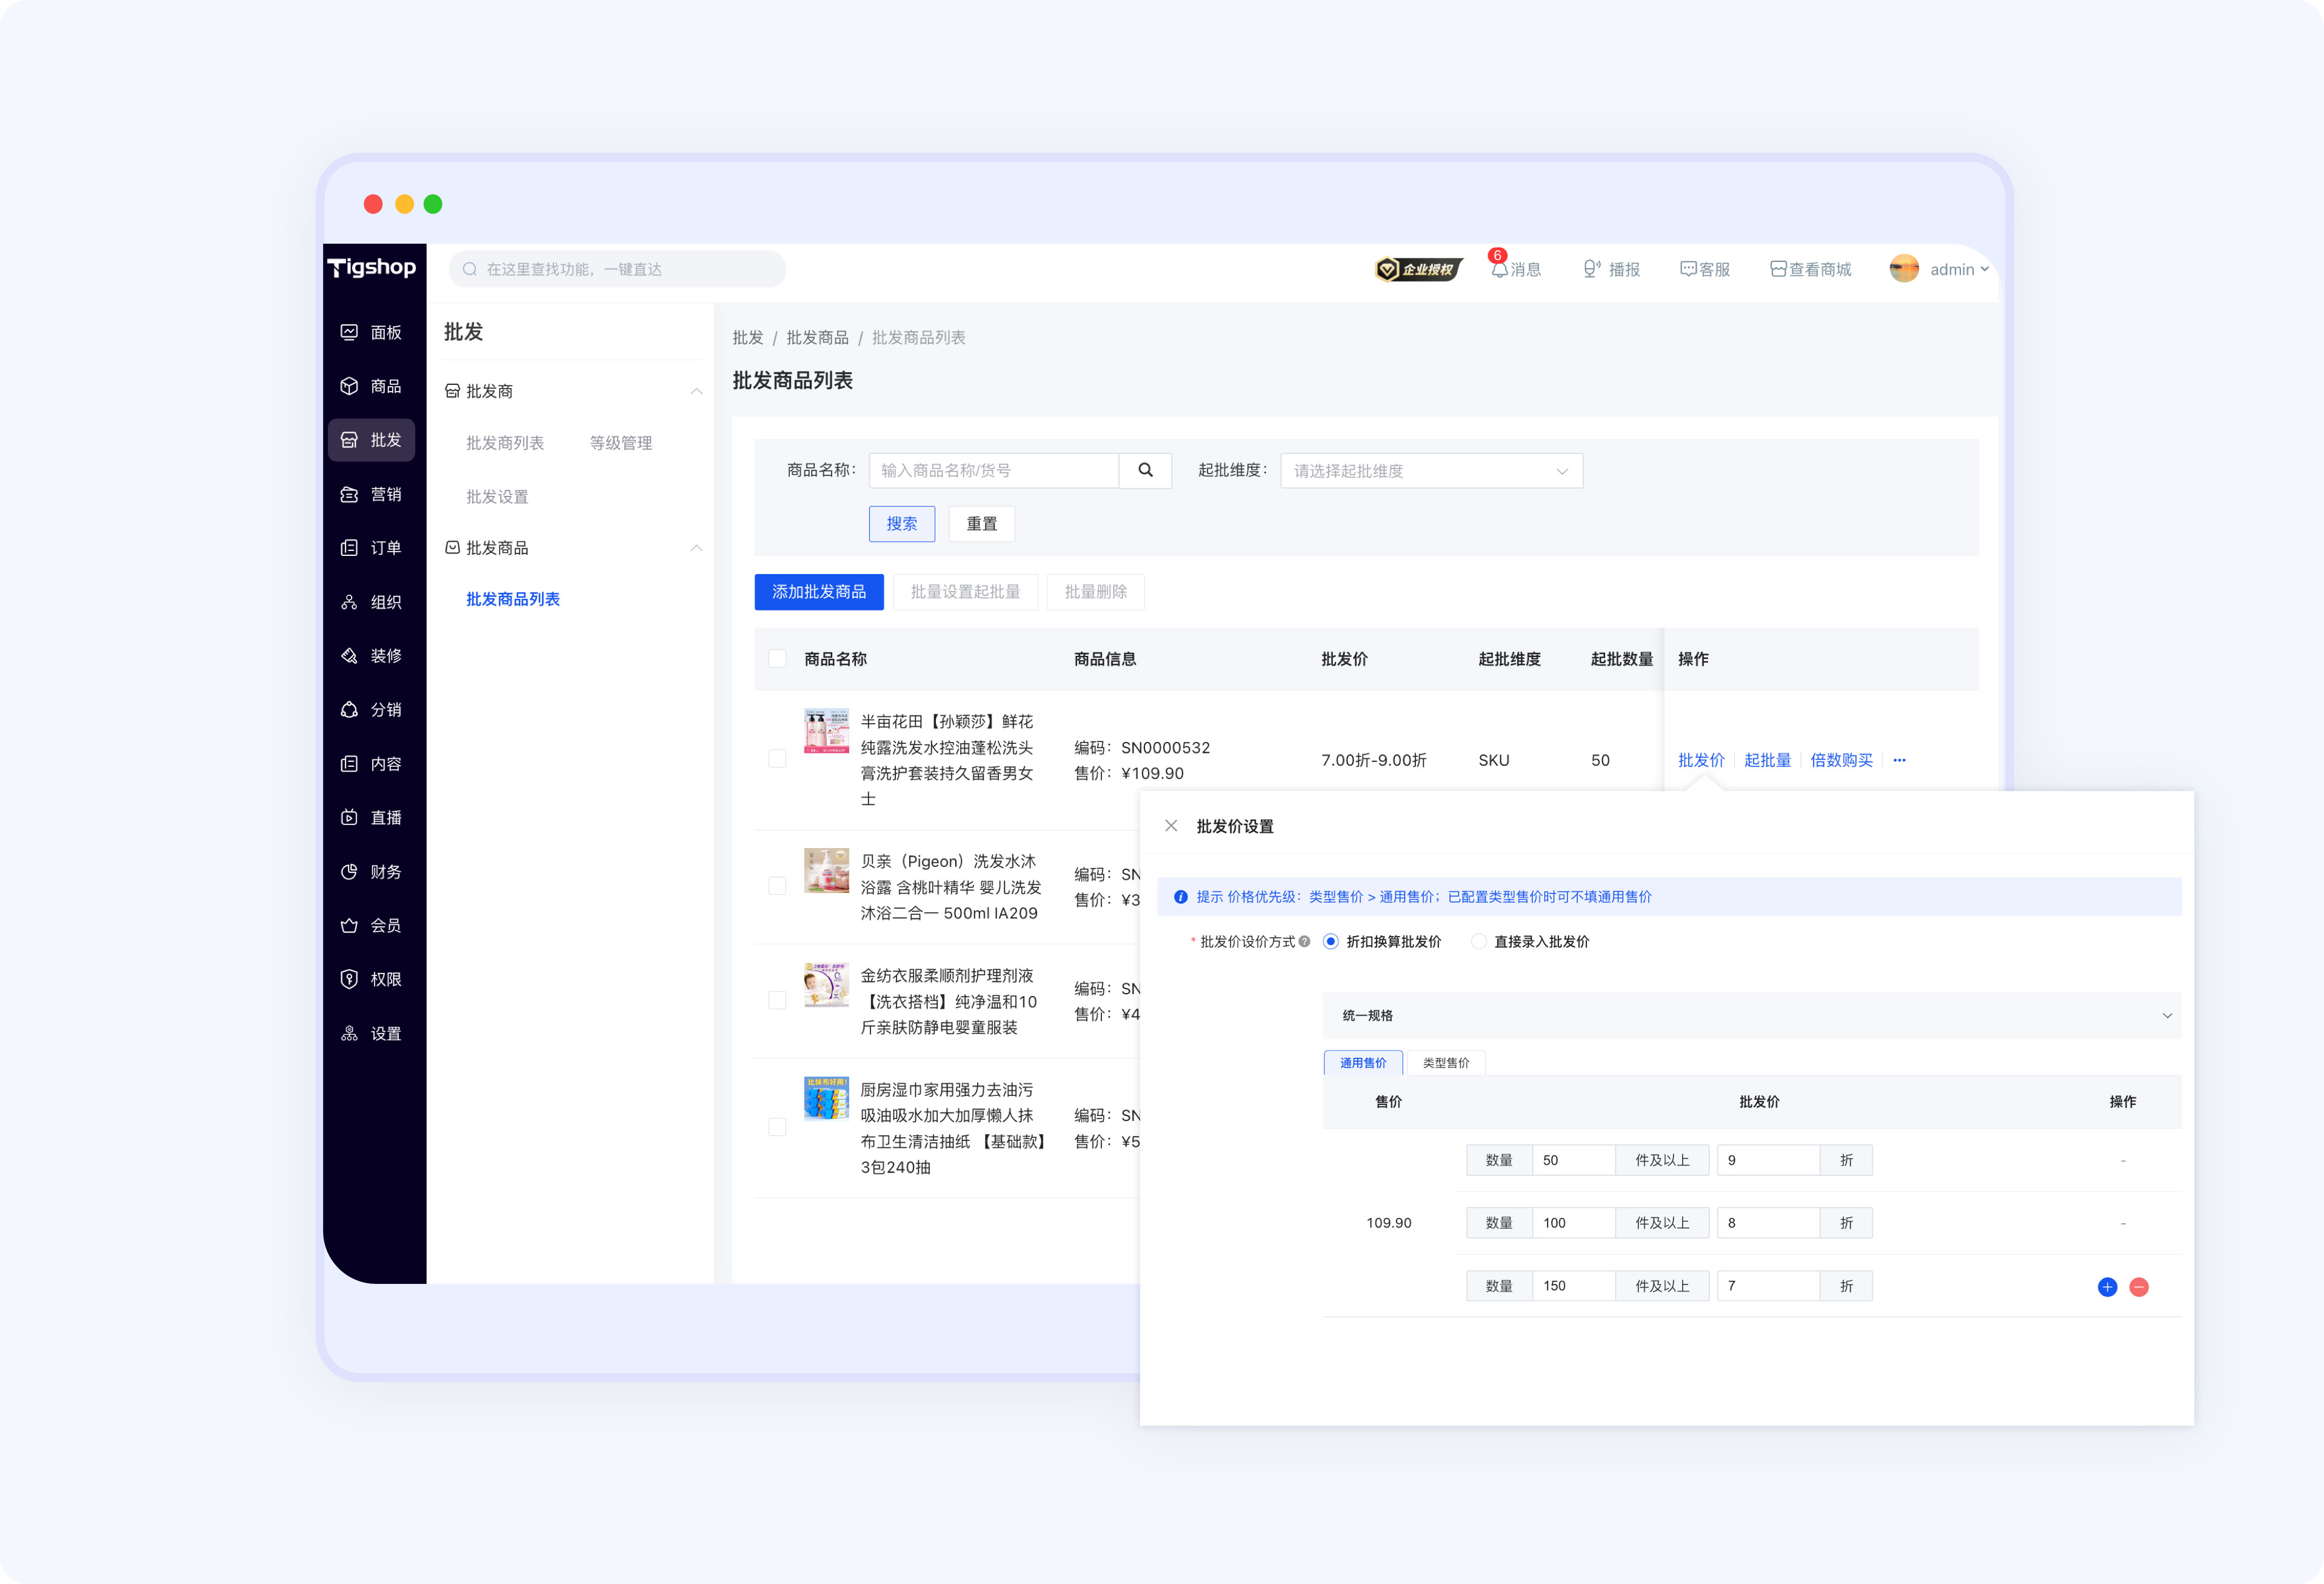The width and height of the screenshot is (2324, 1584).
Task: Open the 设置 icon in sidebar
Action: [x=349, y=1034]
